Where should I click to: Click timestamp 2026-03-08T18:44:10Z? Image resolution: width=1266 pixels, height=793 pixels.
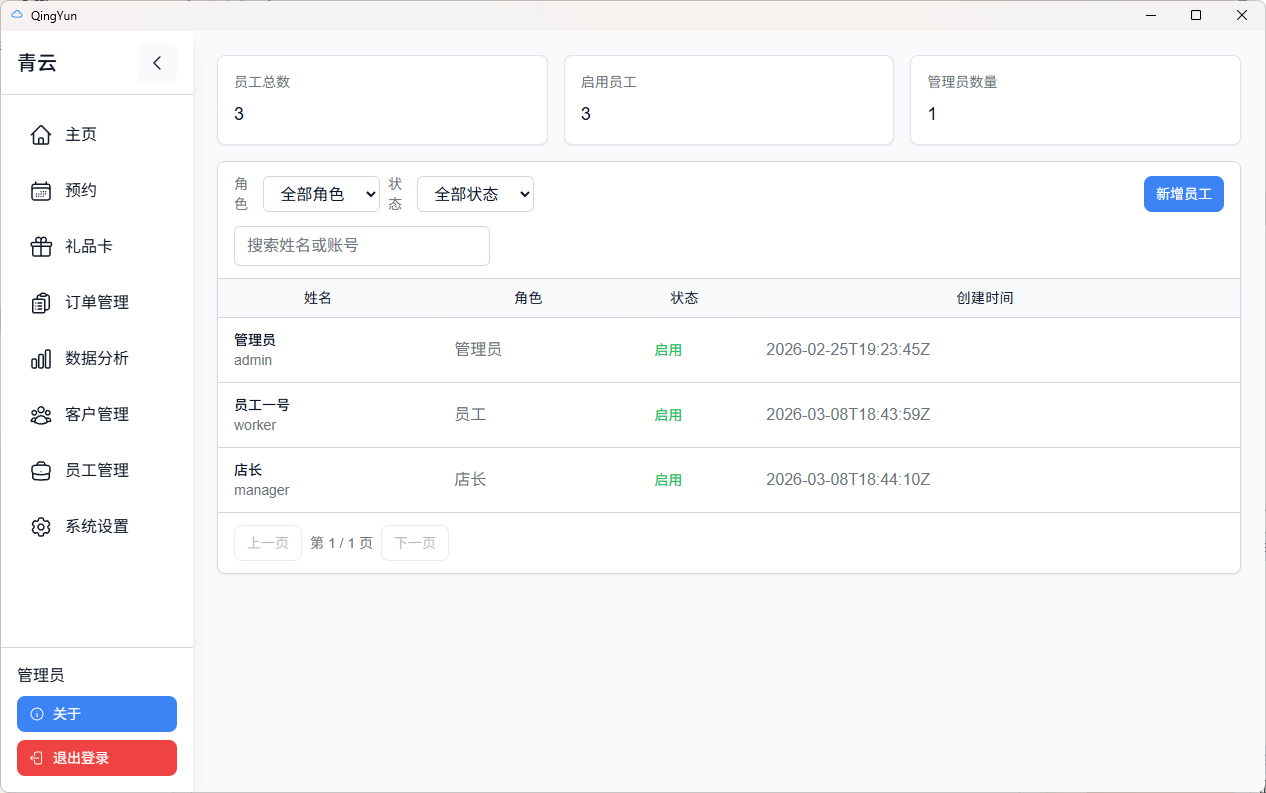click(x=848, y=480)
